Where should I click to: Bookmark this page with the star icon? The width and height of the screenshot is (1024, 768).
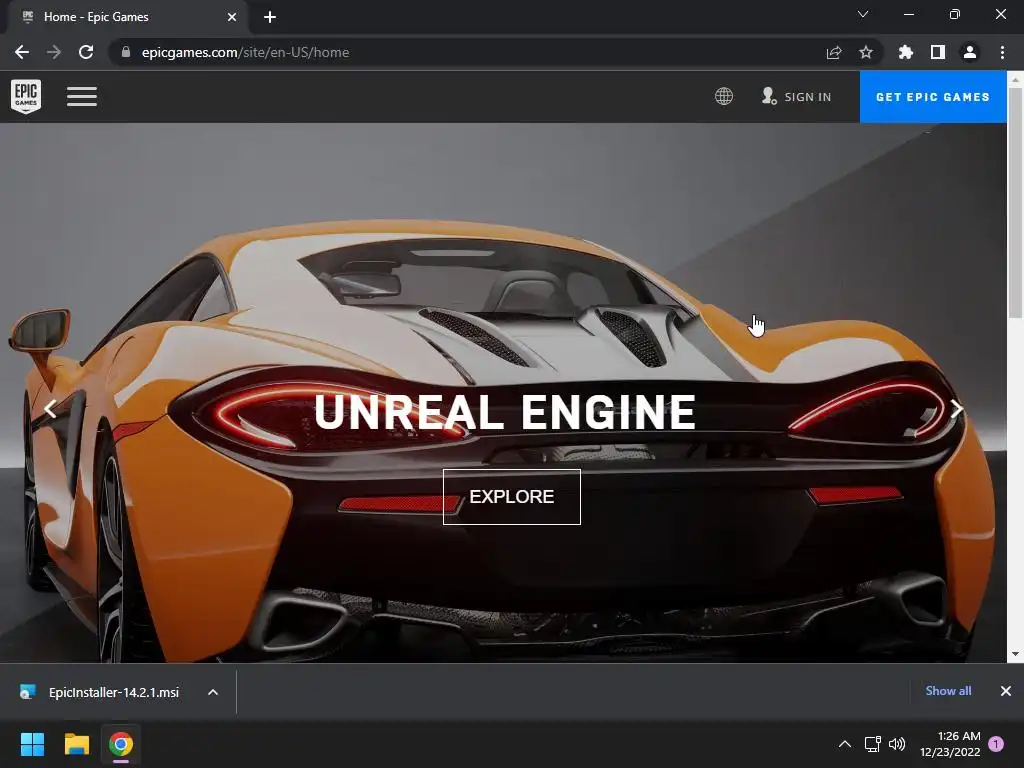866,52
